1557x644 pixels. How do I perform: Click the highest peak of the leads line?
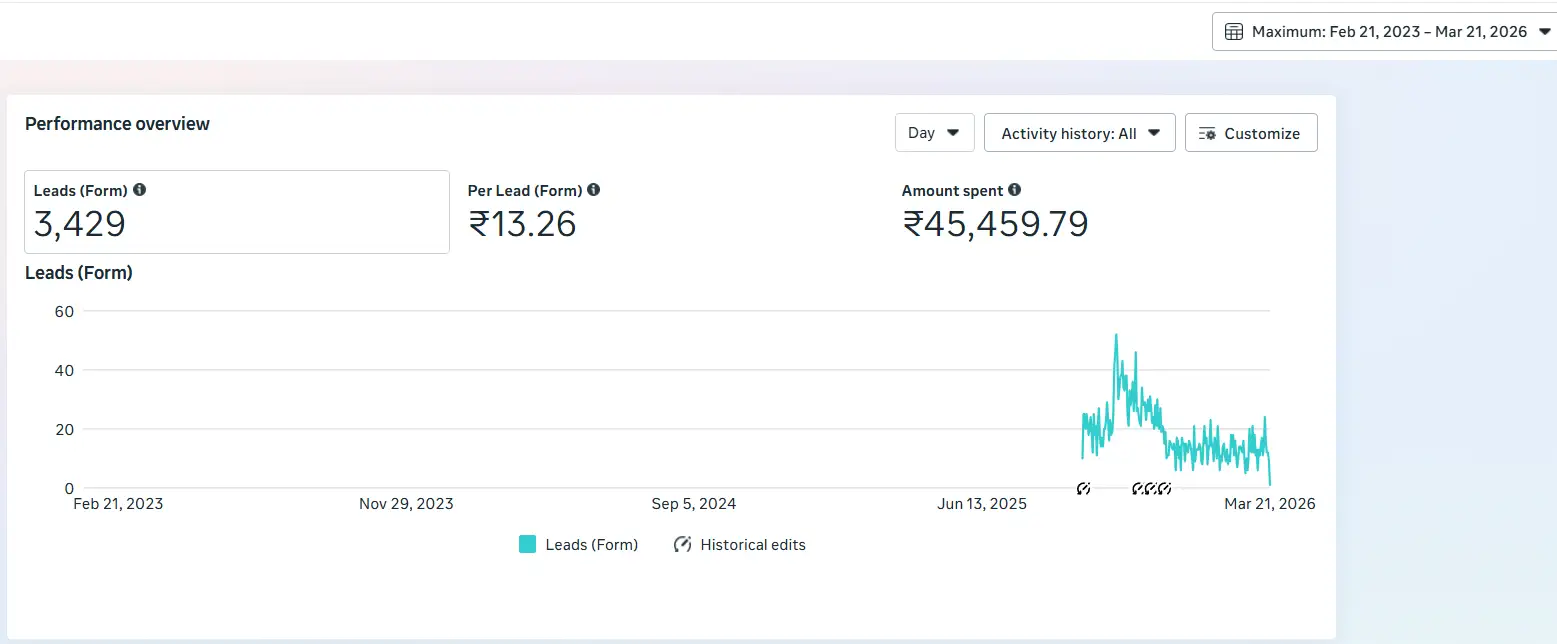[1116, 336]
